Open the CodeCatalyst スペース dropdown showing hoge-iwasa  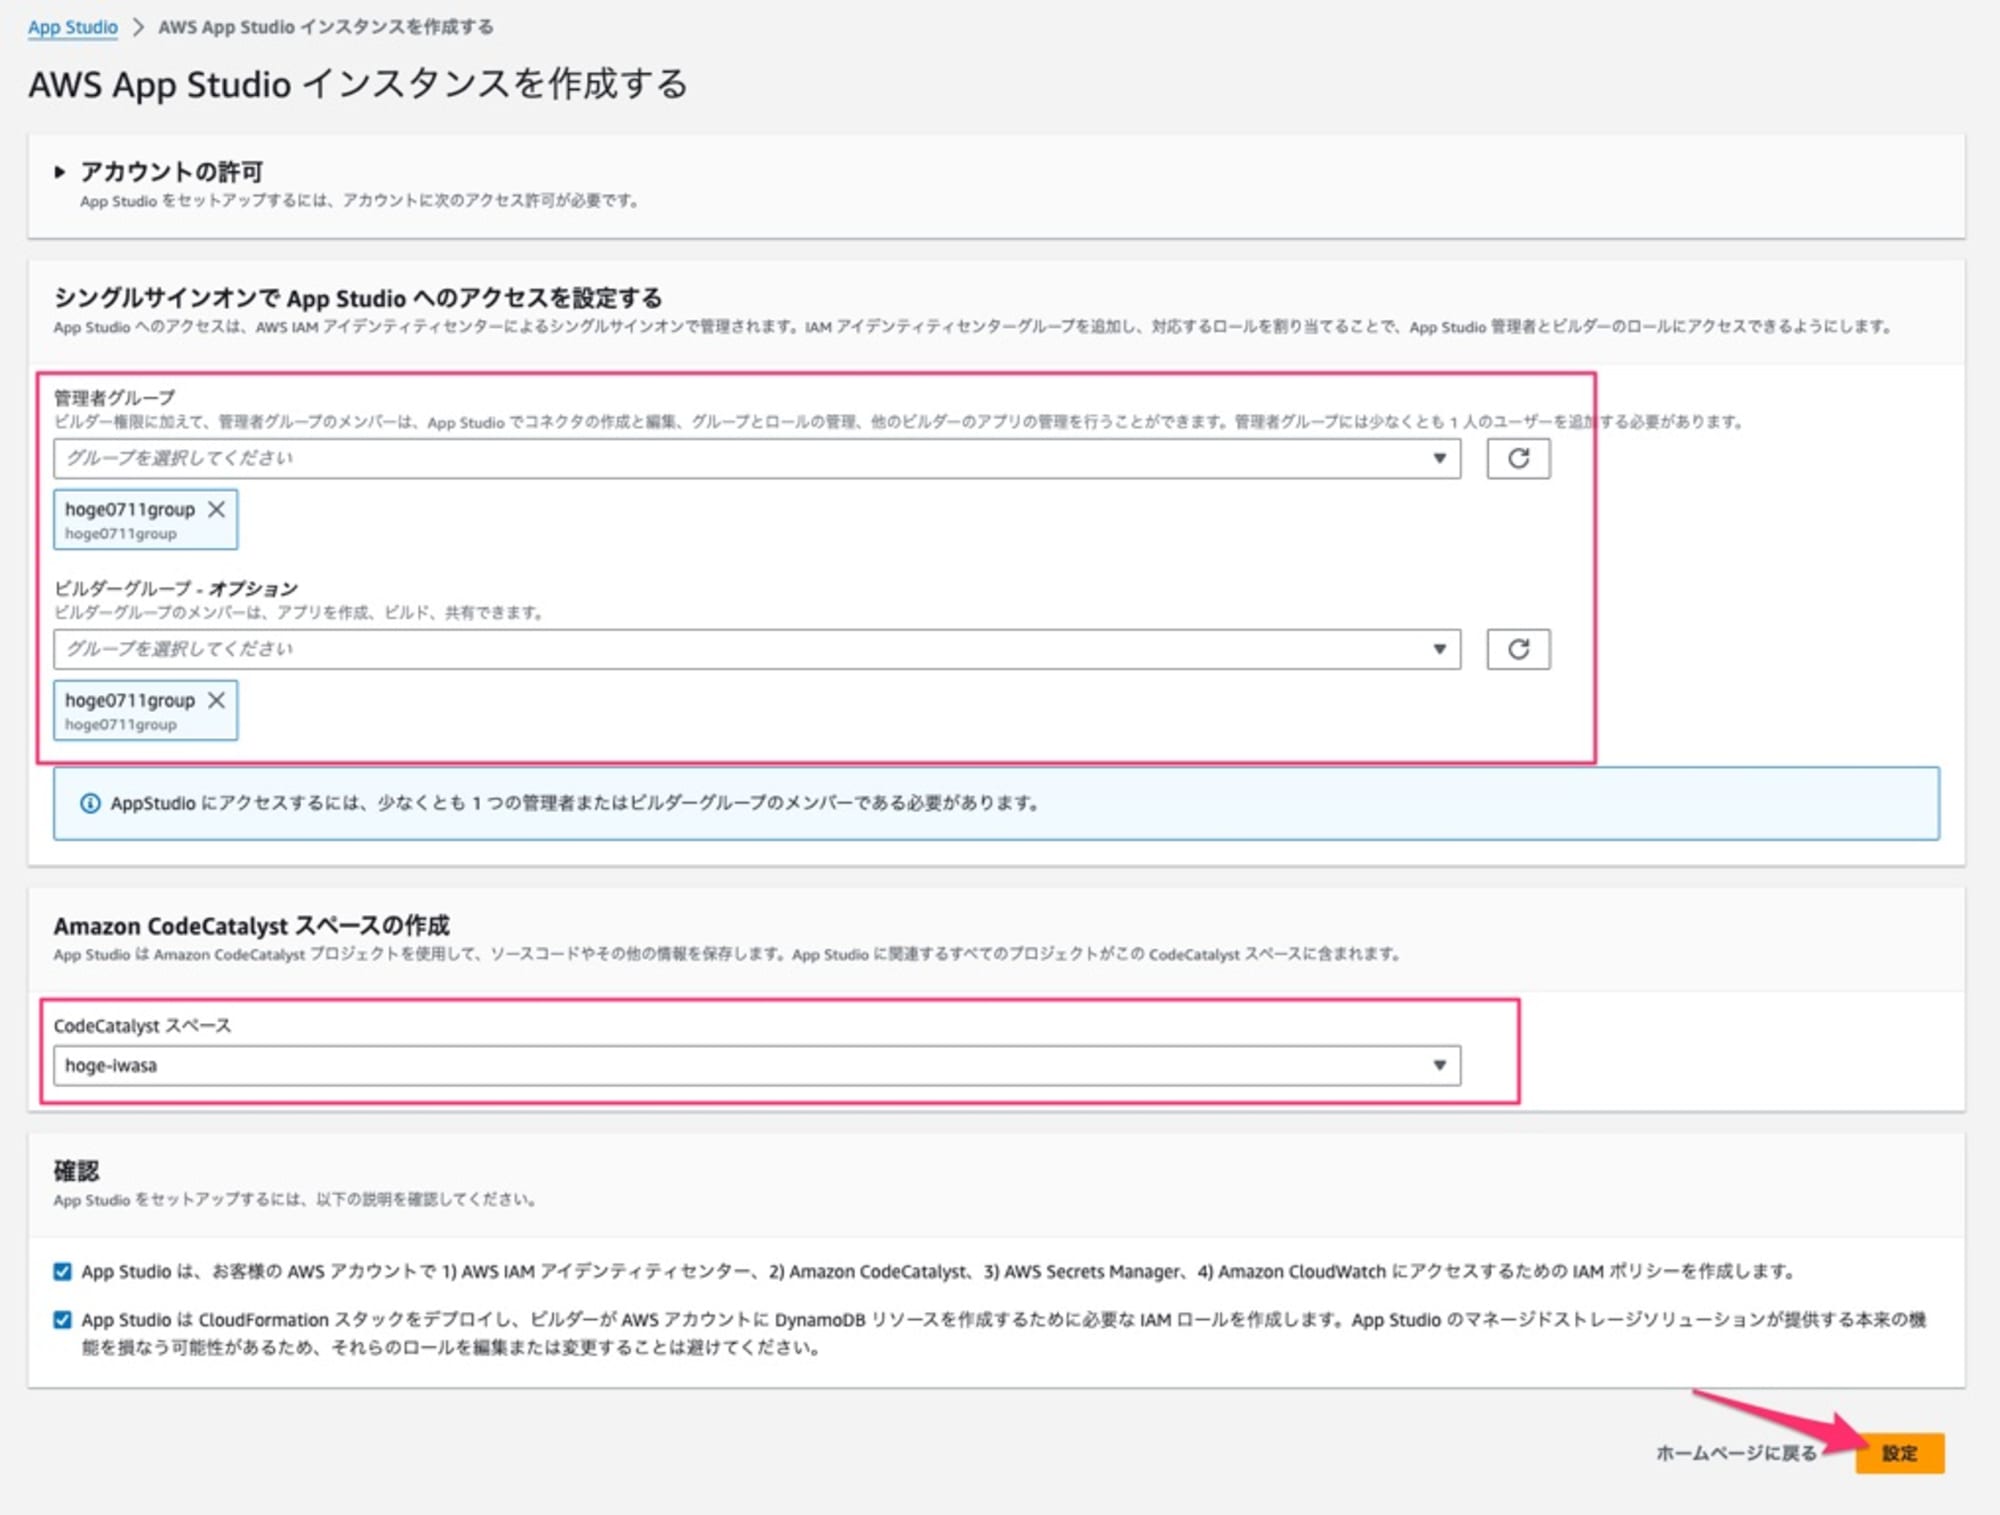[757, 1065]
